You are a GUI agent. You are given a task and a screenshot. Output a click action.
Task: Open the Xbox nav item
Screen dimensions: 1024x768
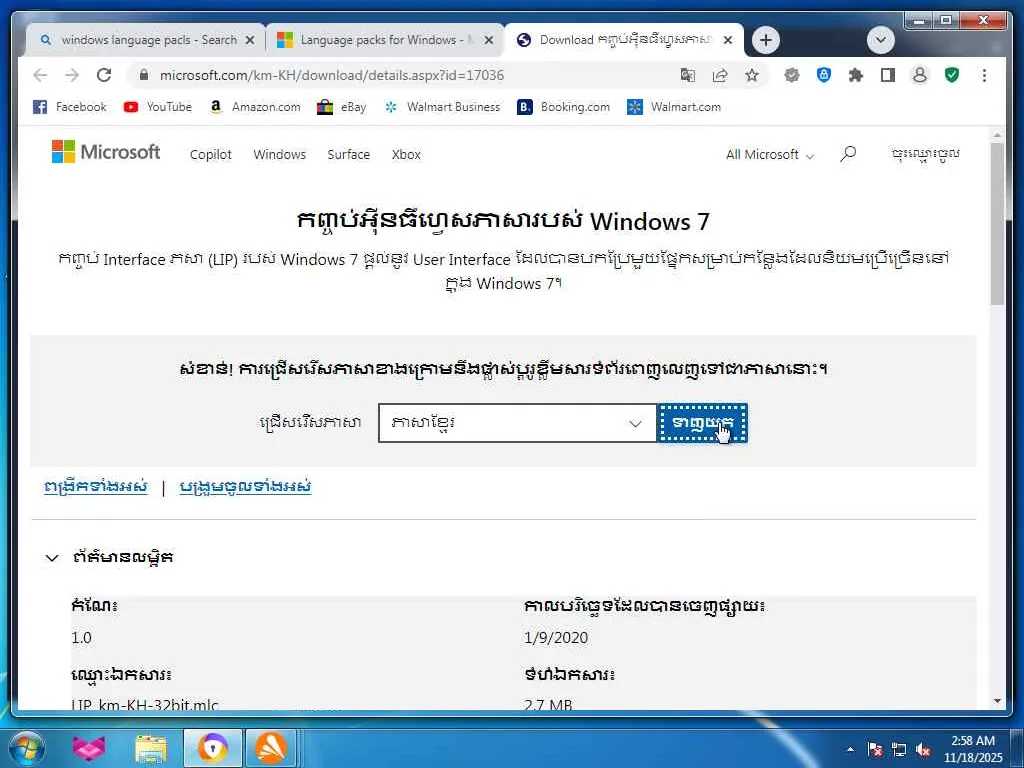pyautogui.click(x=406, y=155)
